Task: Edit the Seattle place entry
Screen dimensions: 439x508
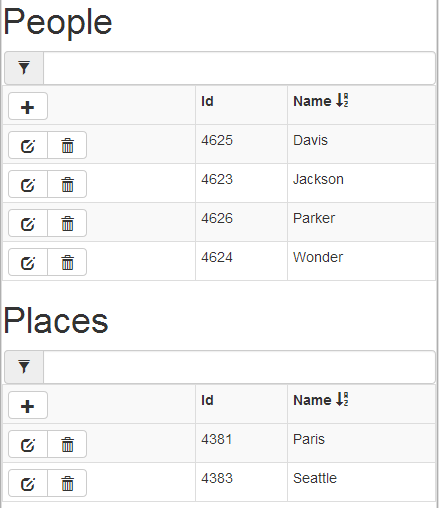Action: tap(28, 483)
